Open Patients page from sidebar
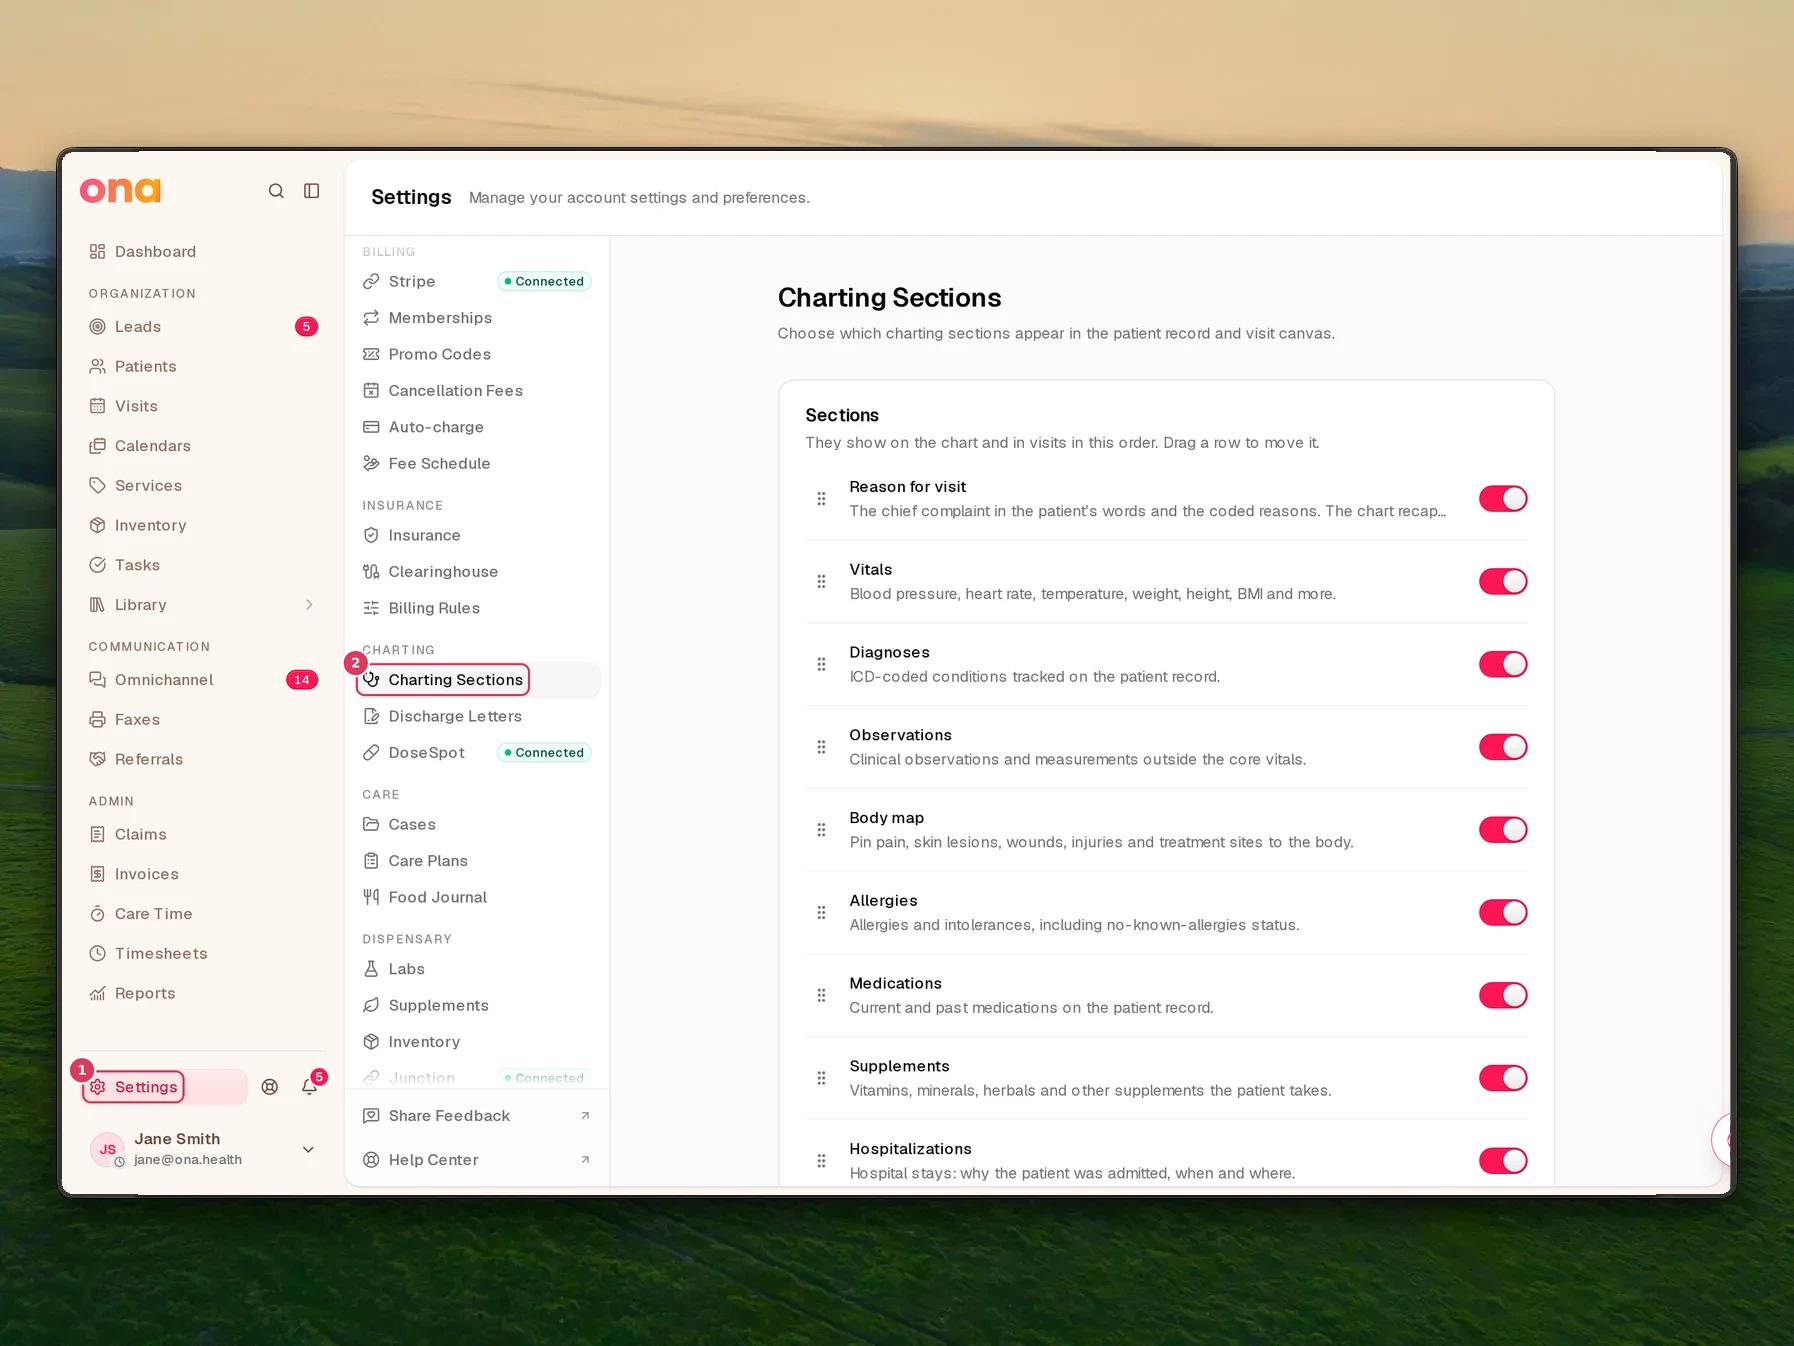 click(203, 367)
